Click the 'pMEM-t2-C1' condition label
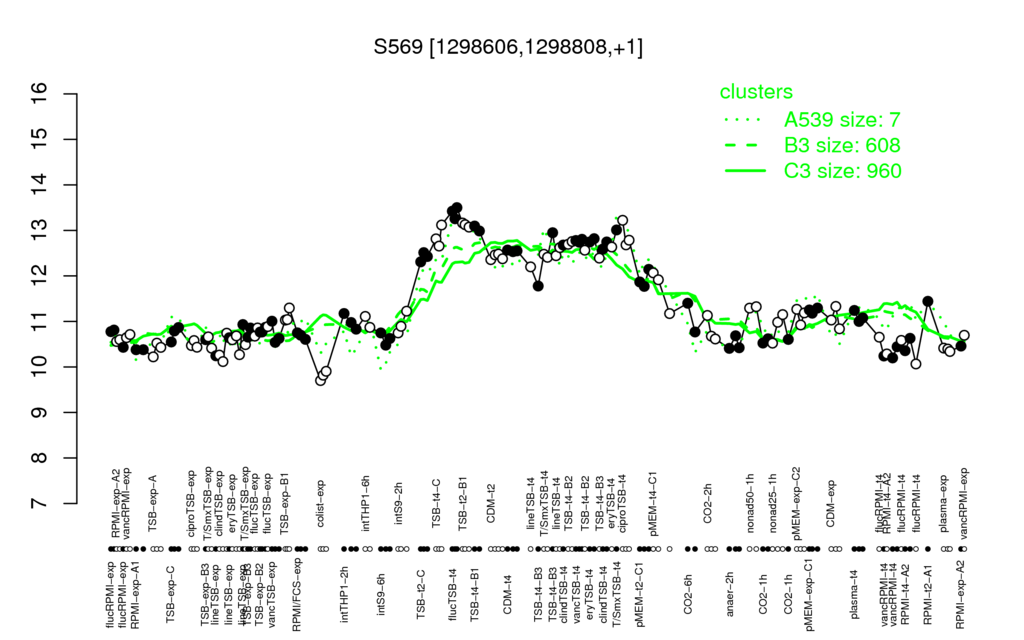 [639, 592]
